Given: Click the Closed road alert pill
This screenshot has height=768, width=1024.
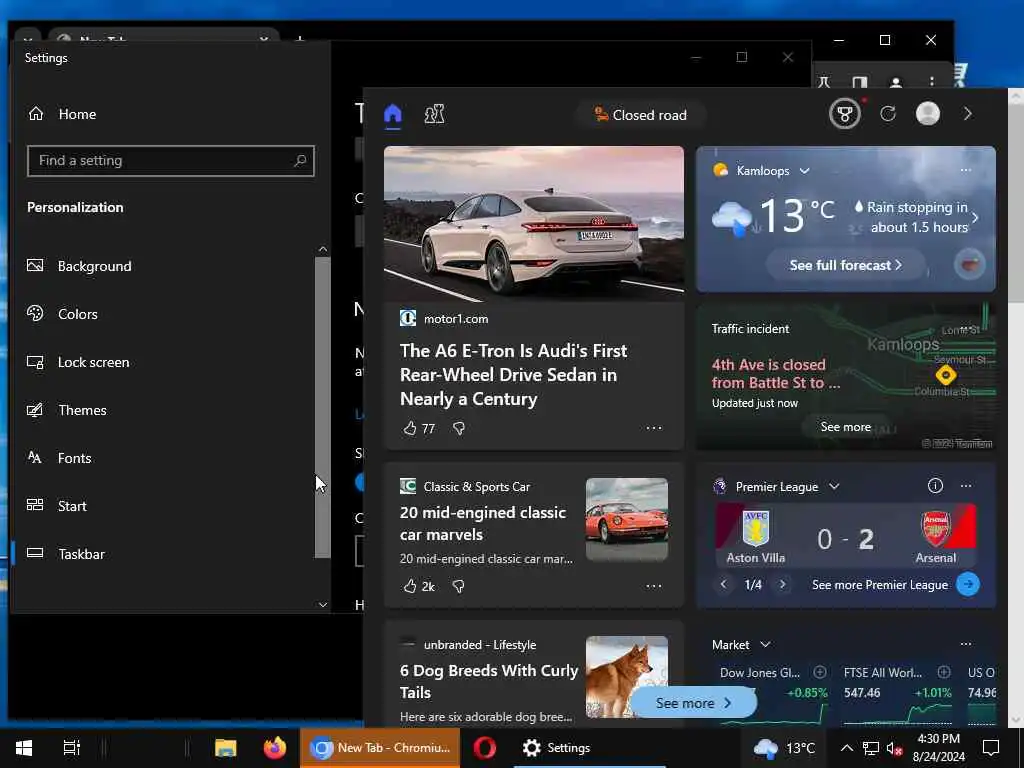Looking at the screenshot, I should point(641,115).
